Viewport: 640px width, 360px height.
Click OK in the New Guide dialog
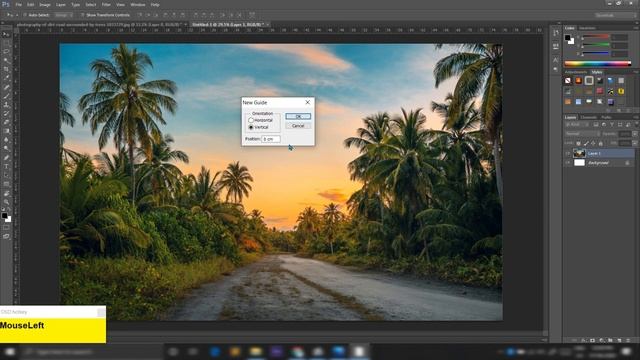click(x=298, y=117)
